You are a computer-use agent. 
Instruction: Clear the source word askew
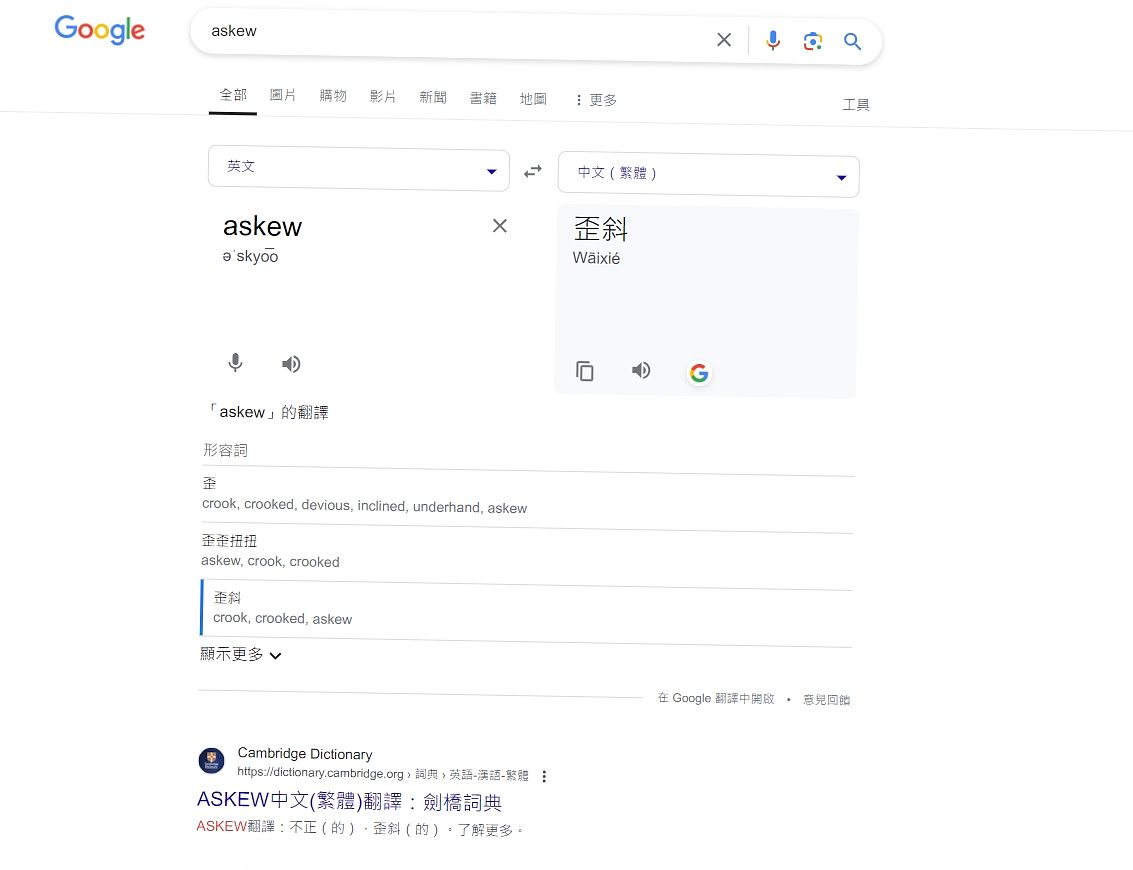pos(500,226)
